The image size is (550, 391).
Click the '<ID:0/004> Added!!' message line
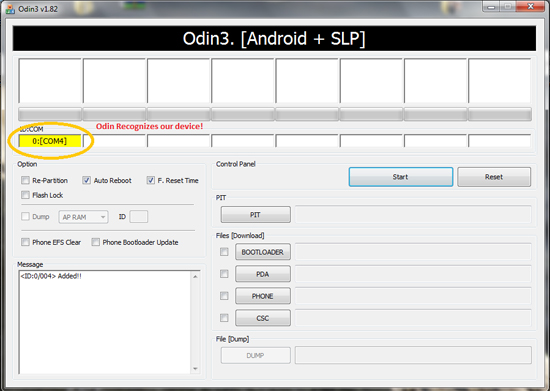click(51, 276)
